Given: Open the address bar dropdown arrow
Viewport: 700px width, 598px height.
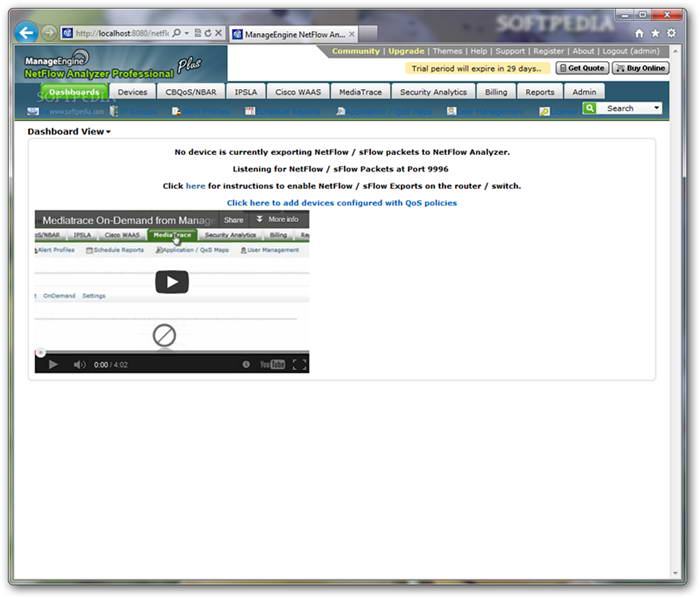Looking at the screenshot, I should 187,33.
